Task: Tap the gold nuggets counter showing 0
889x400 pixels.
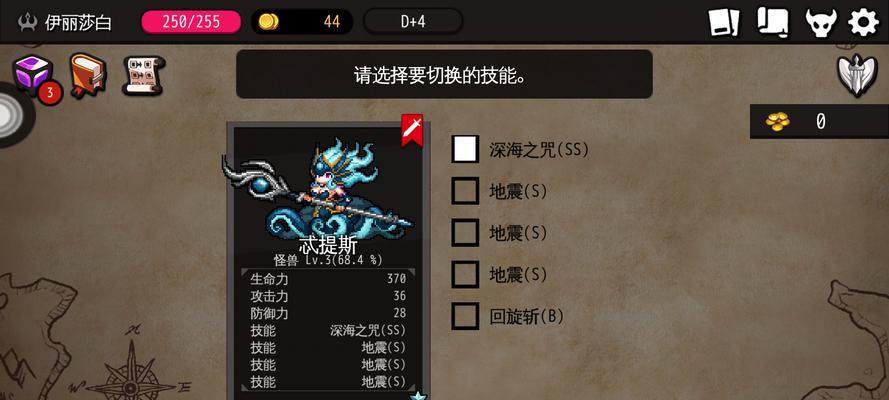Action: point(819,121)
